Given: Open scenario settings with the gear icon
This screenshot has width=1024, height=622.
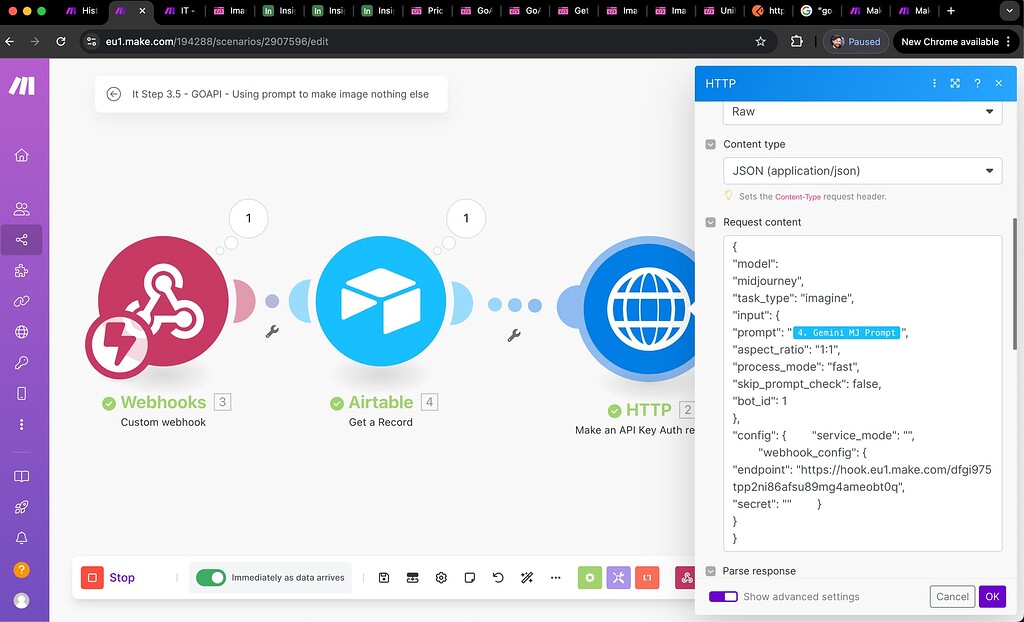Looking at the screenshot, I should 441,577.
